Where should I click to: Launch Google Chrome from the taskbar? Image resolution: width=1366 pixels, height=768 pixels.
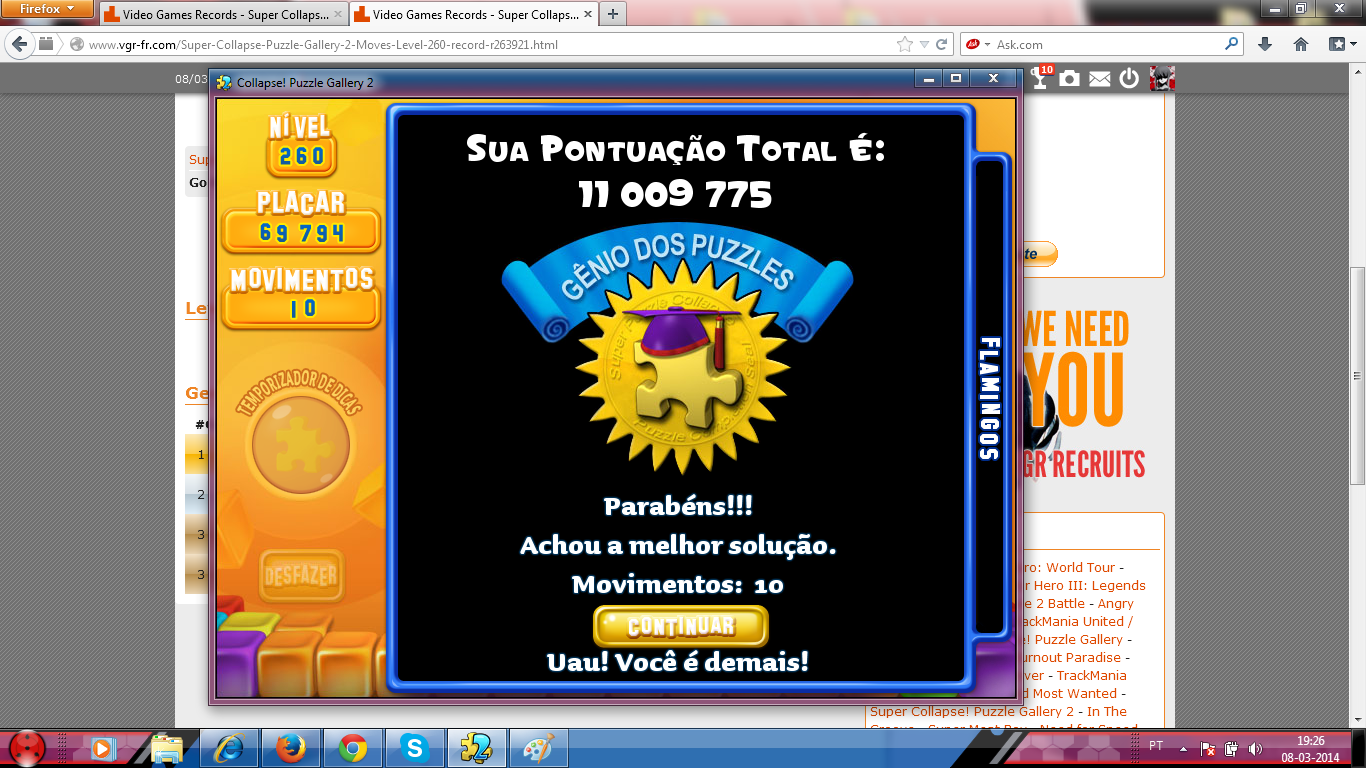[x=352, y=747]
